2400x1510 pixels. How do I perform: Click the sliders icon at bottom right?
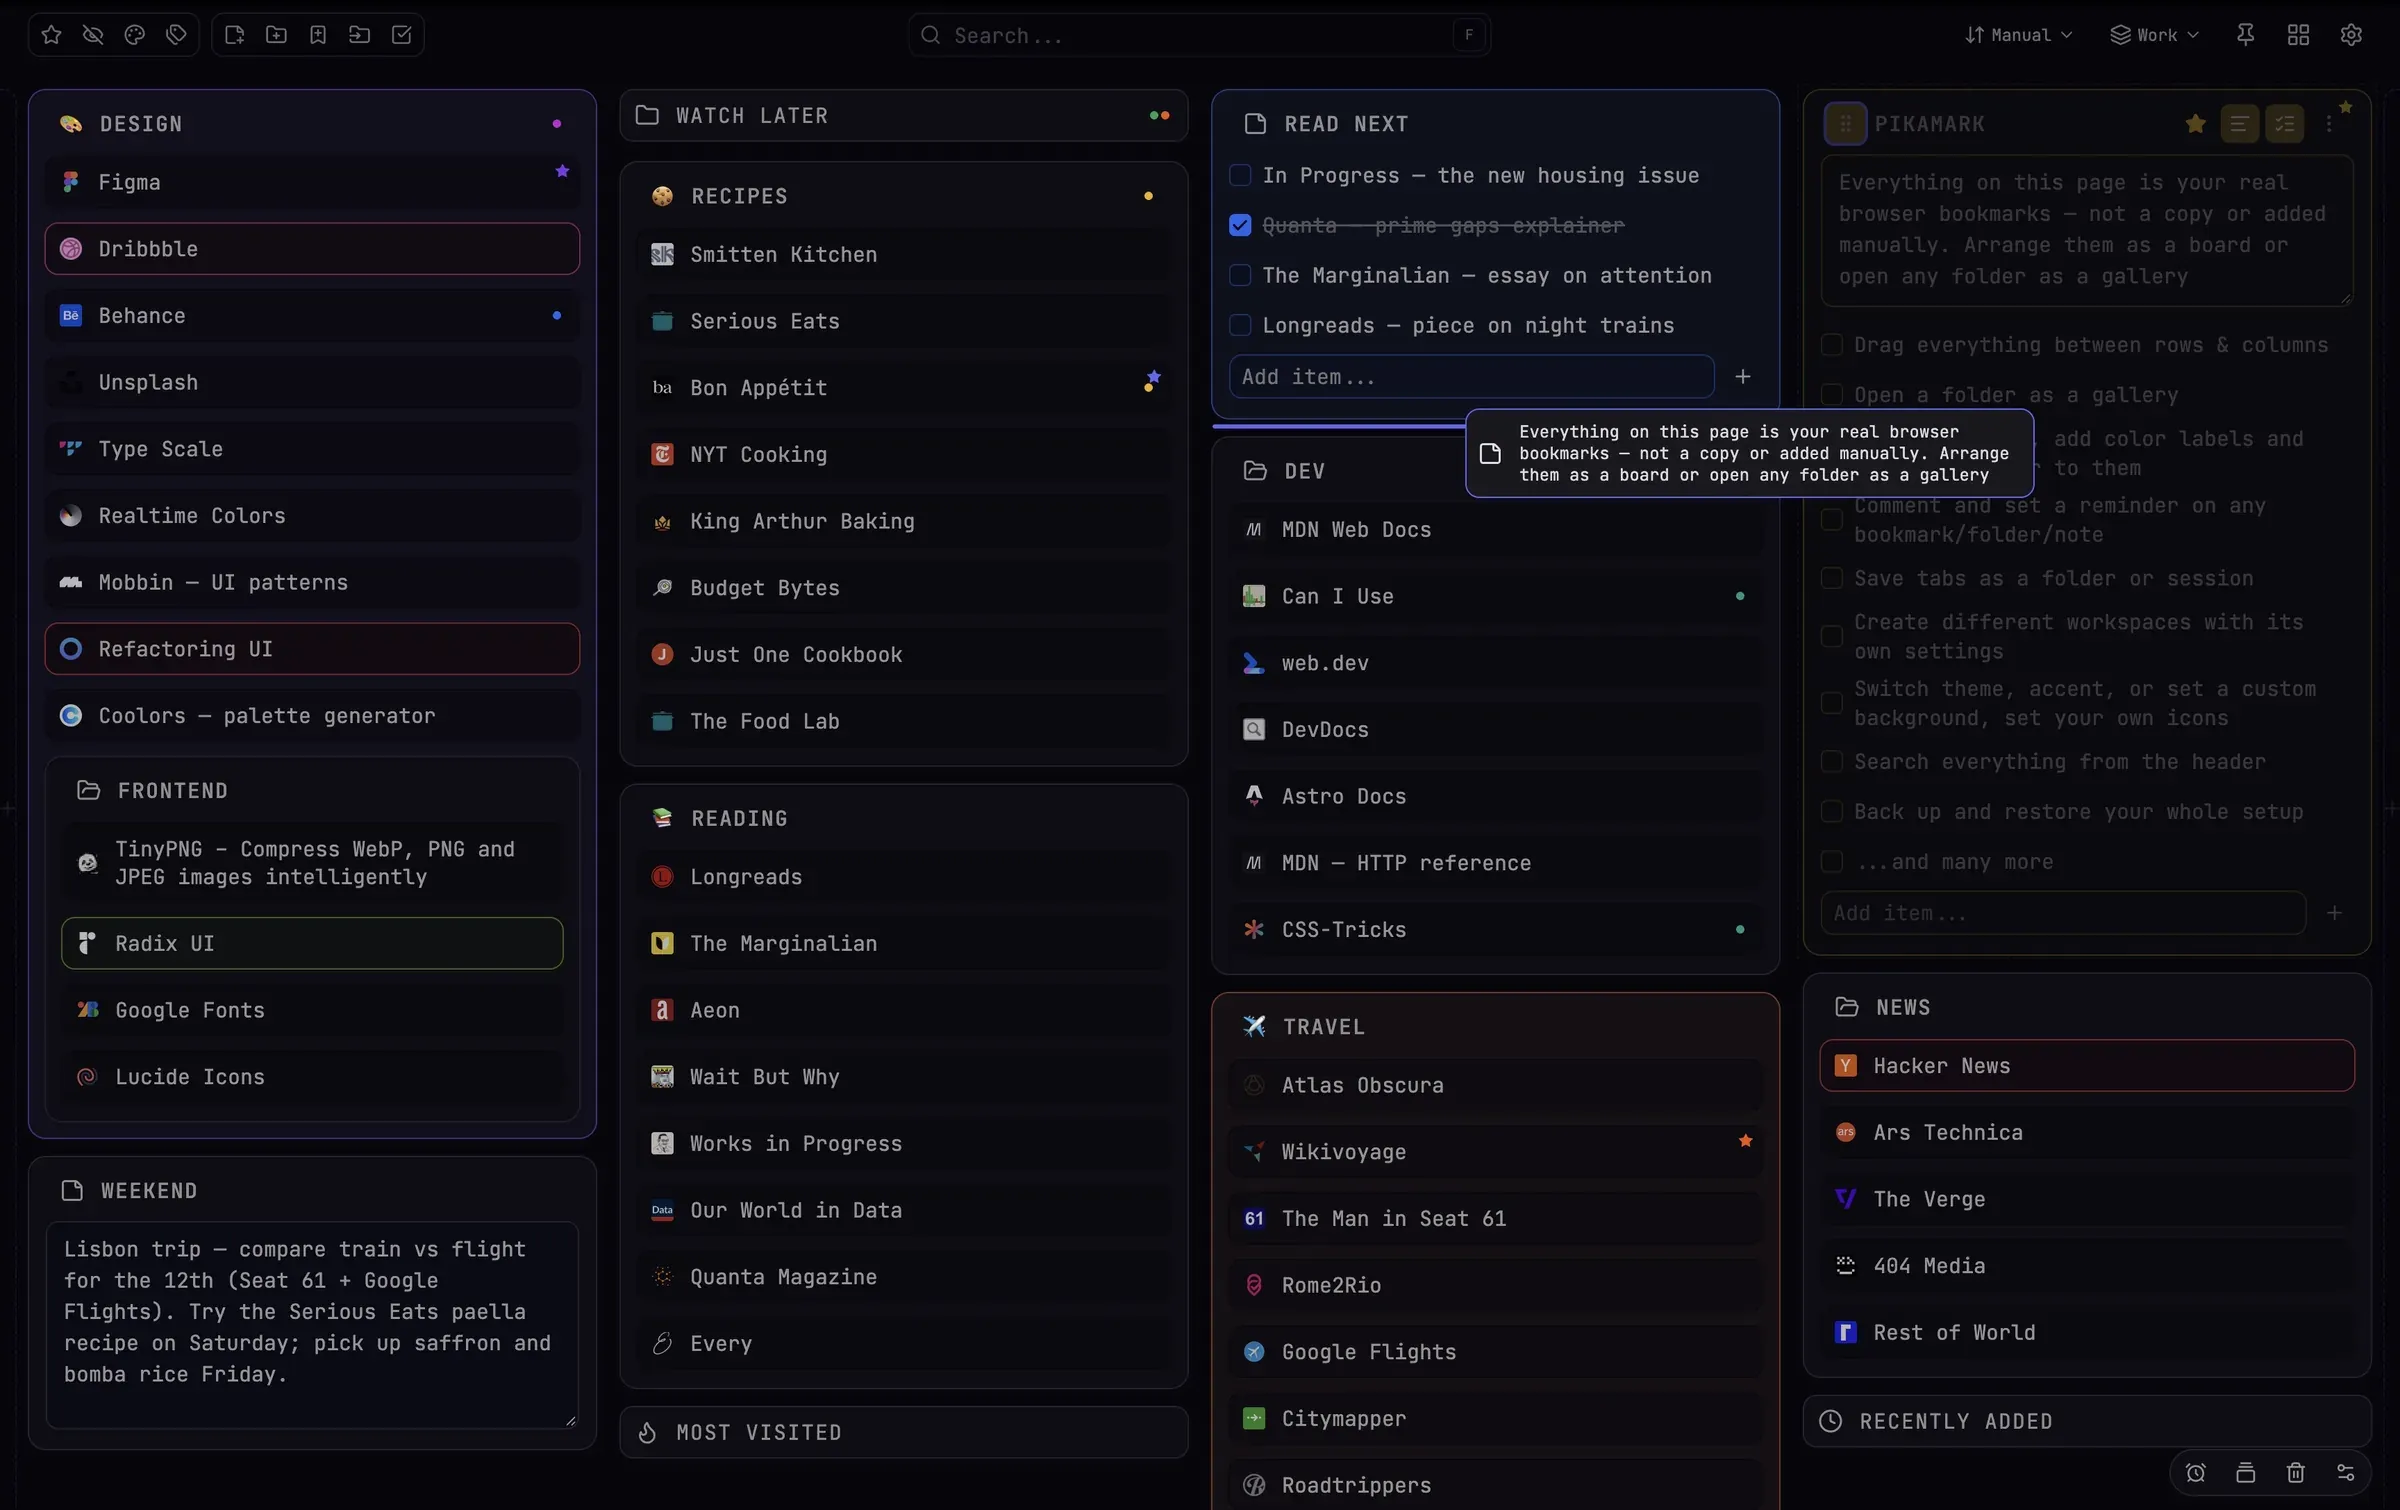point(2346,1472)
